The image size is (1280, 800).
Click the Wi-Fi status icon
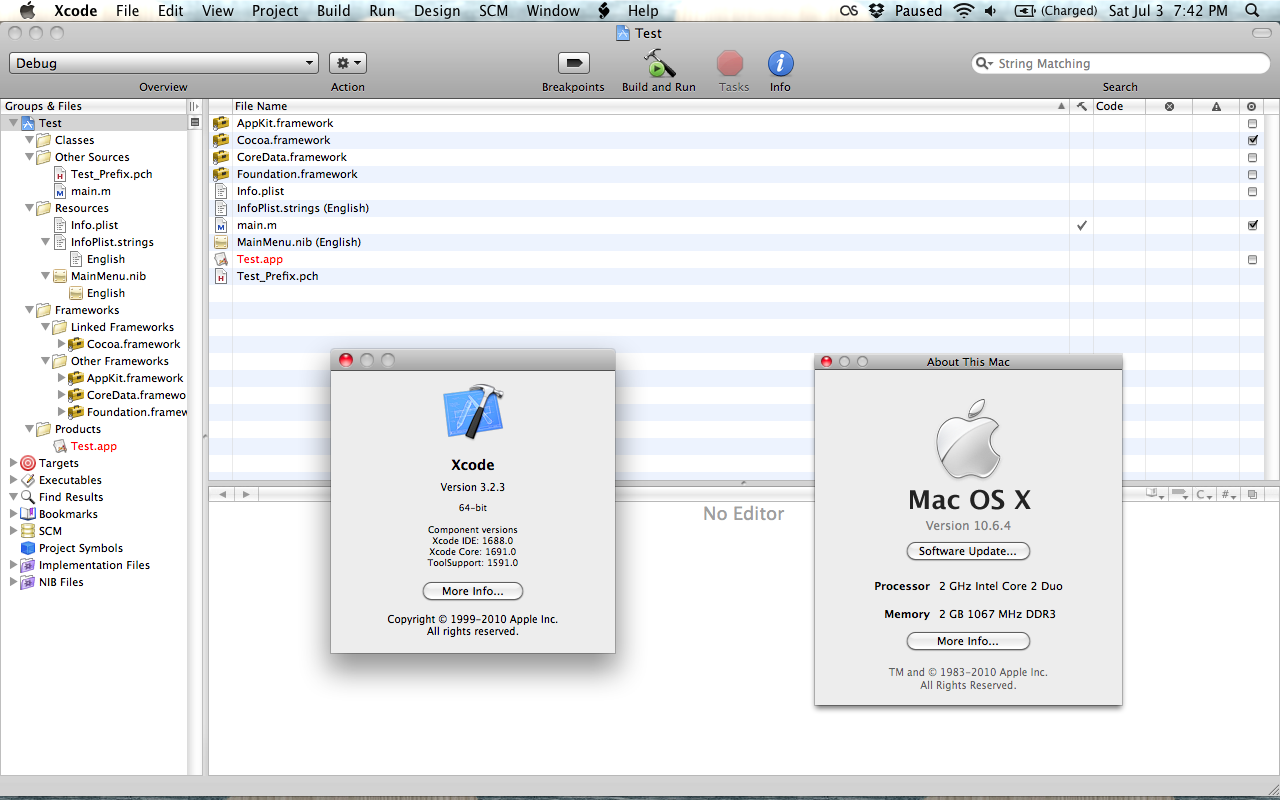[x=964, y=11]
